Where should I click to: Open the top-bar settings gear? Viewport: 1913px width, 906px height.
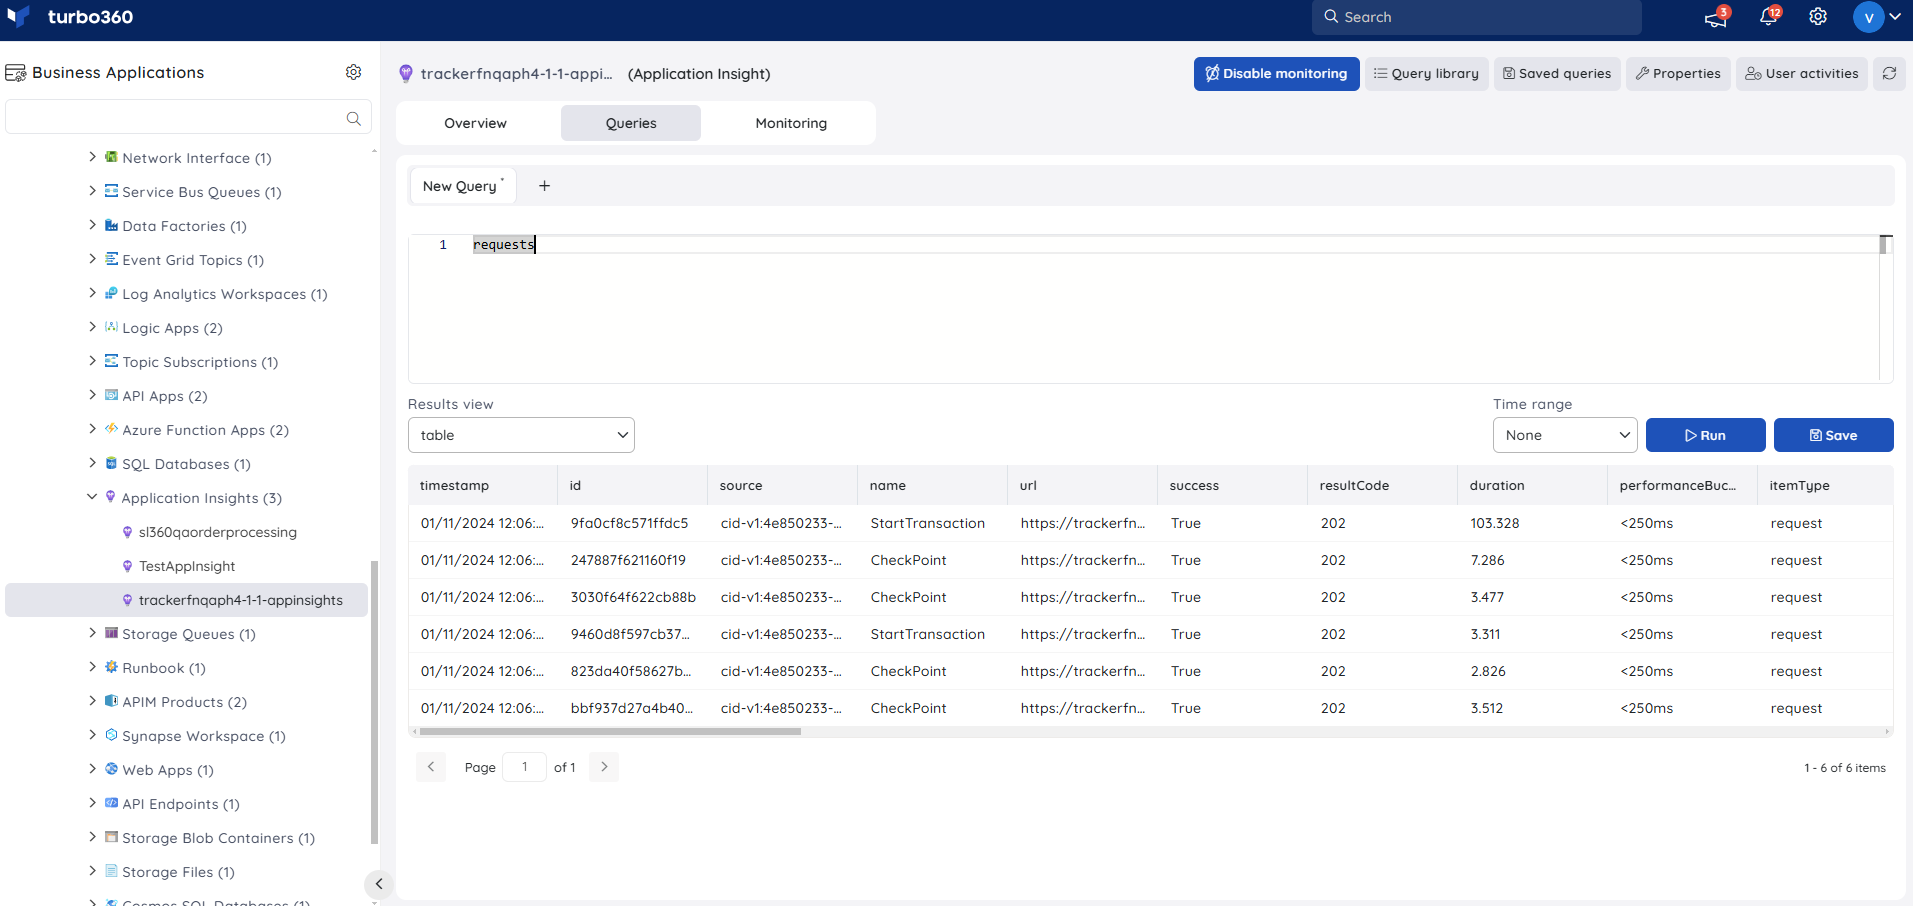click(1818, 17)
